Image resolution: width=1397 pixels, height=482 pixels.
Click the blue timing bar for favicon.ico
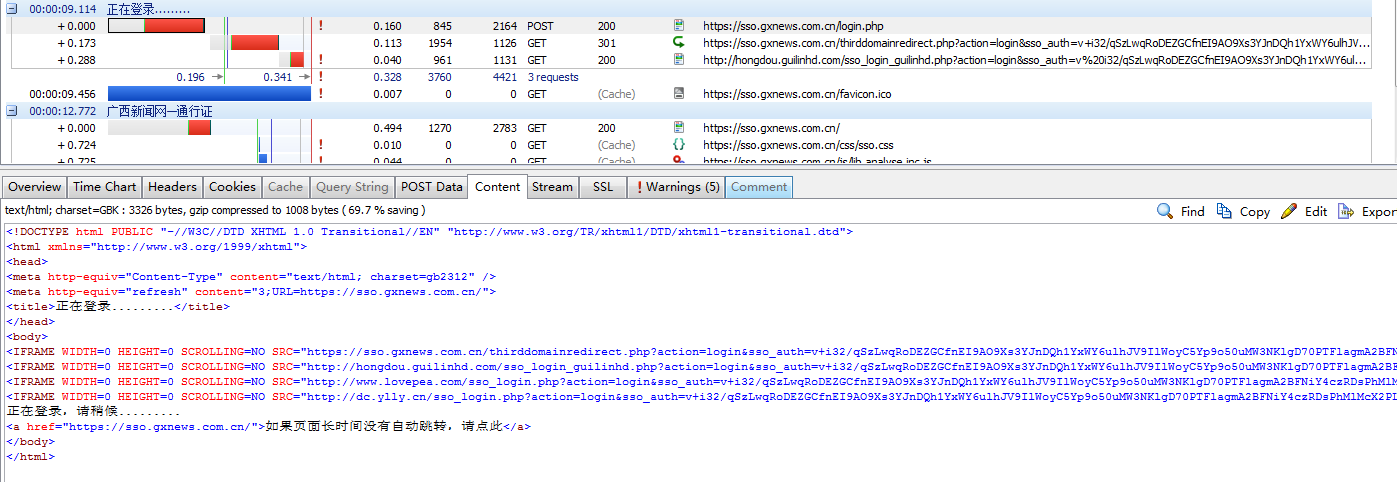[209, 94]
